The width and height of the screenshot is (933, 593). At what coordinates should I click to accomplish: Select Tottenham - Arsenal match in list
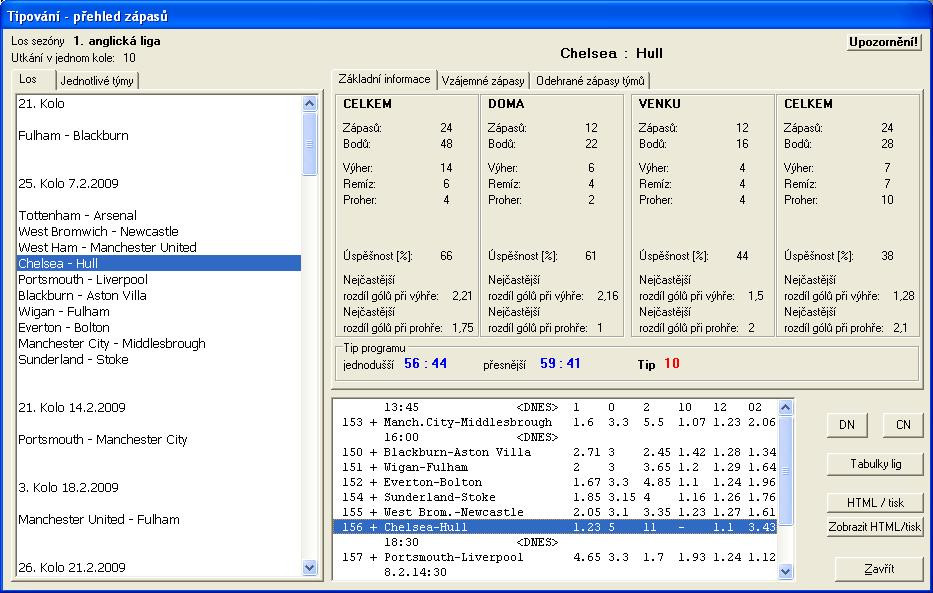pyautogui.click(x=78, y=215)
